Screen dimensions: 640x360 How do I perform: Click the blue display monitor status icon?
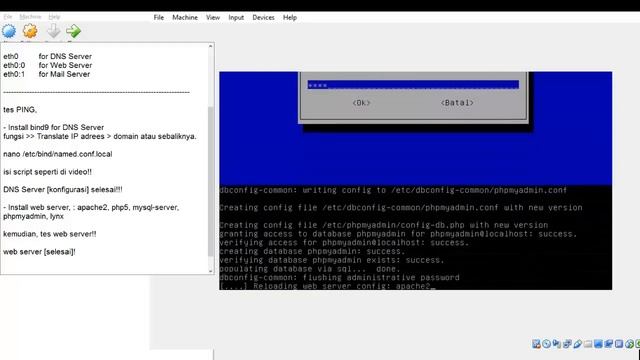pyautogui.click(x=598, y=344)
